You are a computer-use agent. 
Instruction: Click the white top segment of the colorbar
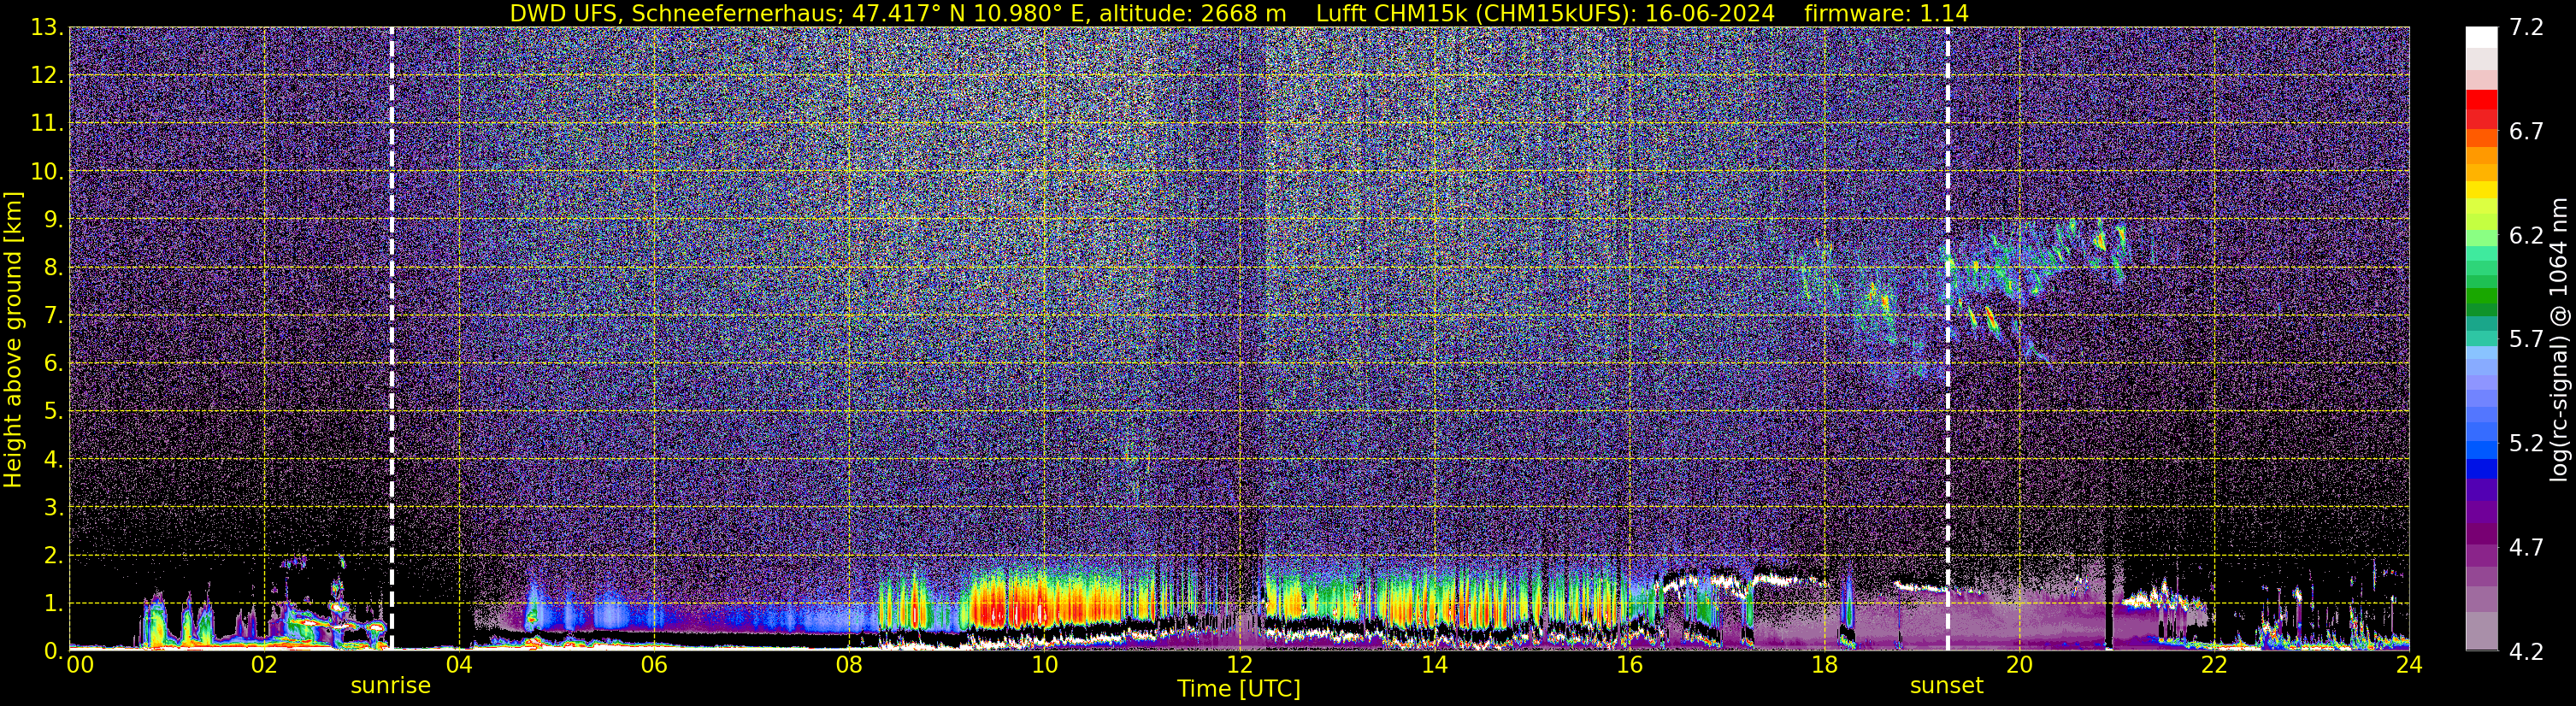point(2481,37)
